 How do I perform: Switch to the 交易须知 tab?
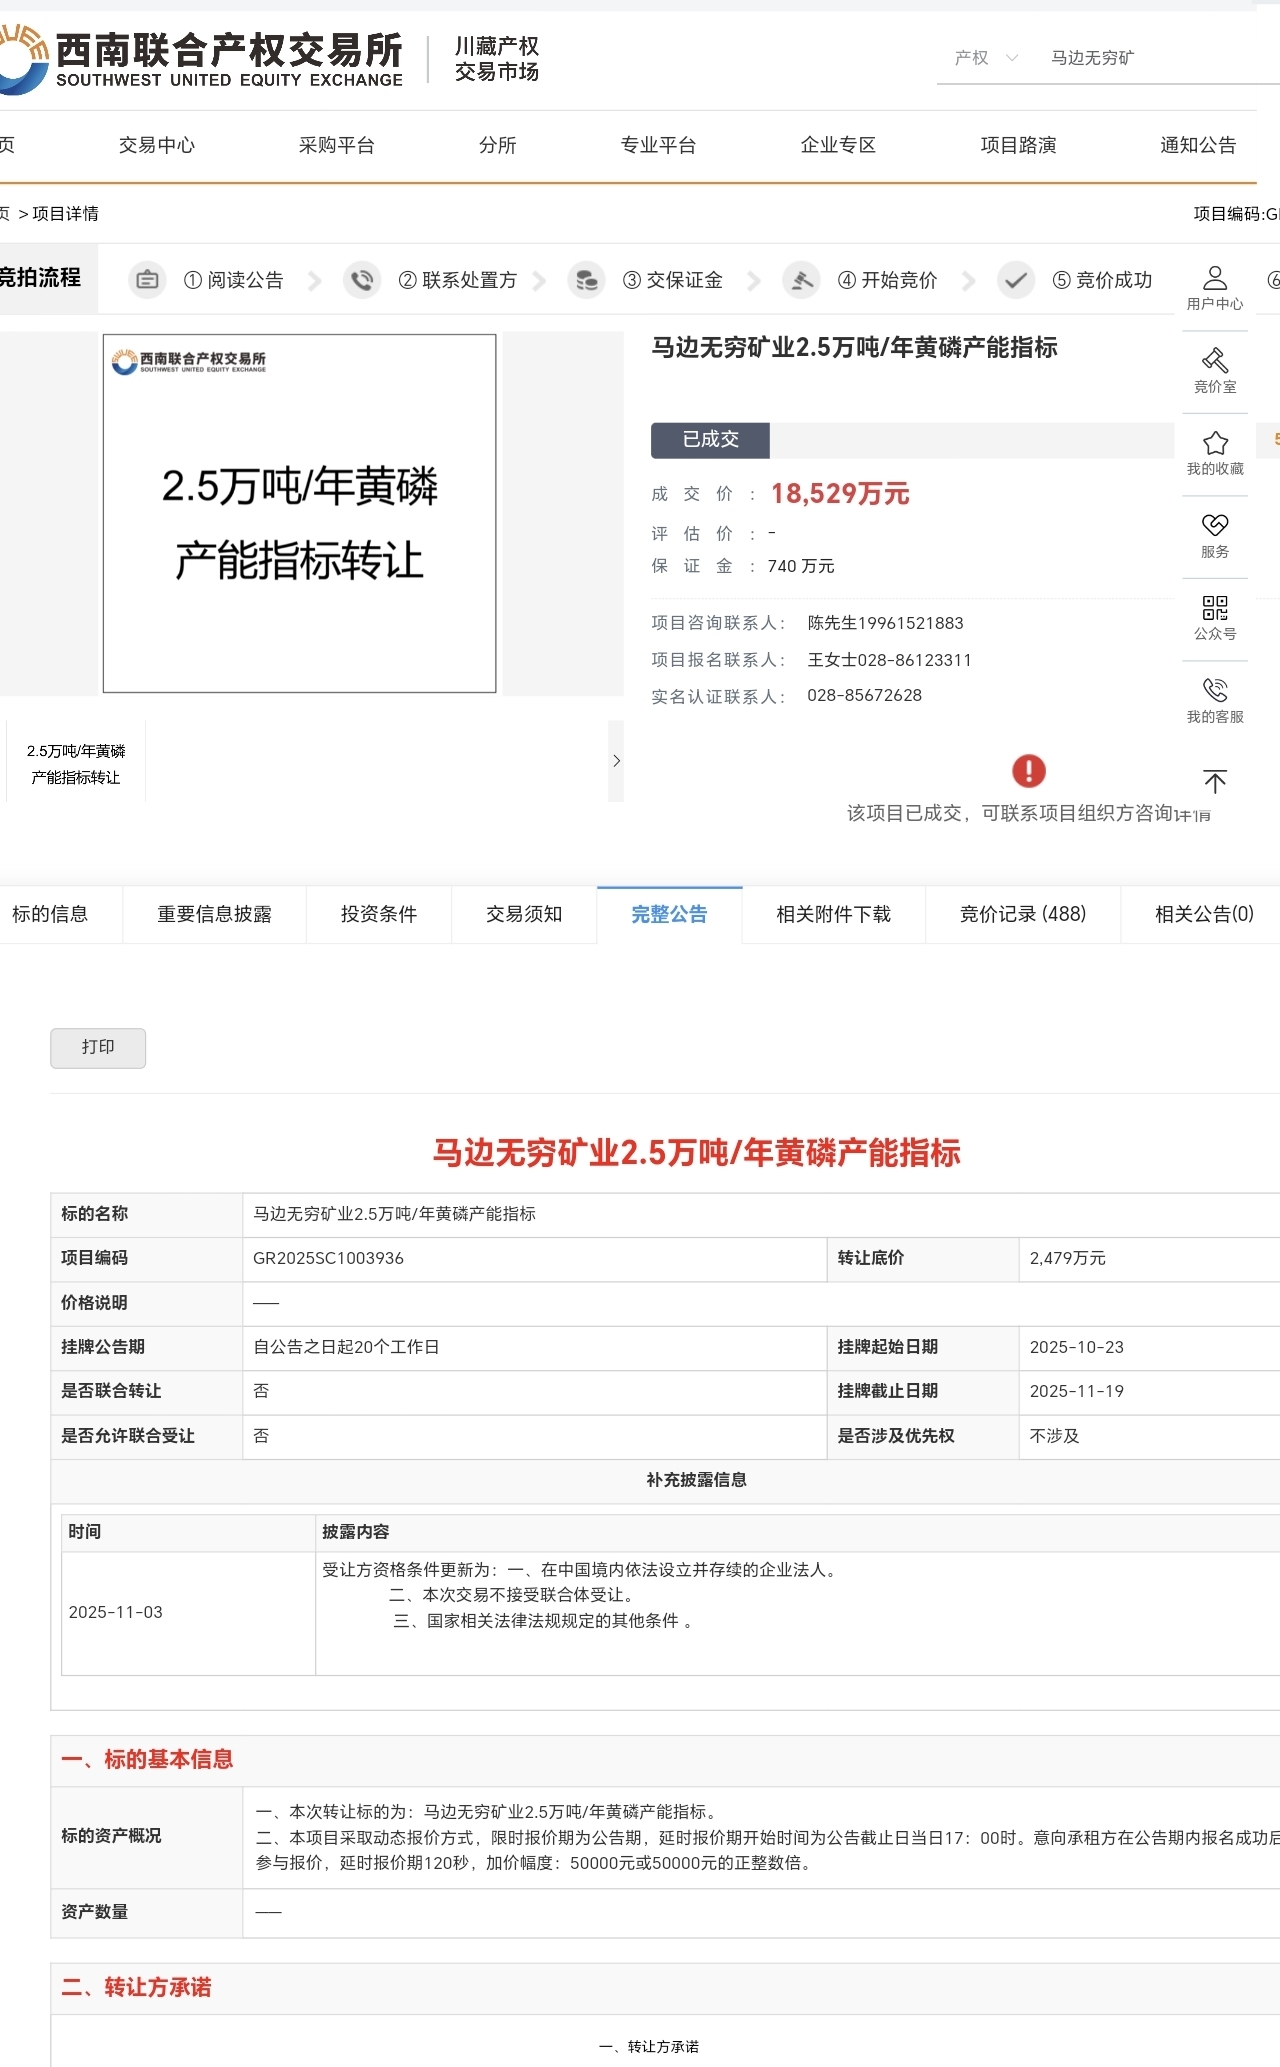[x=524, y=914]
